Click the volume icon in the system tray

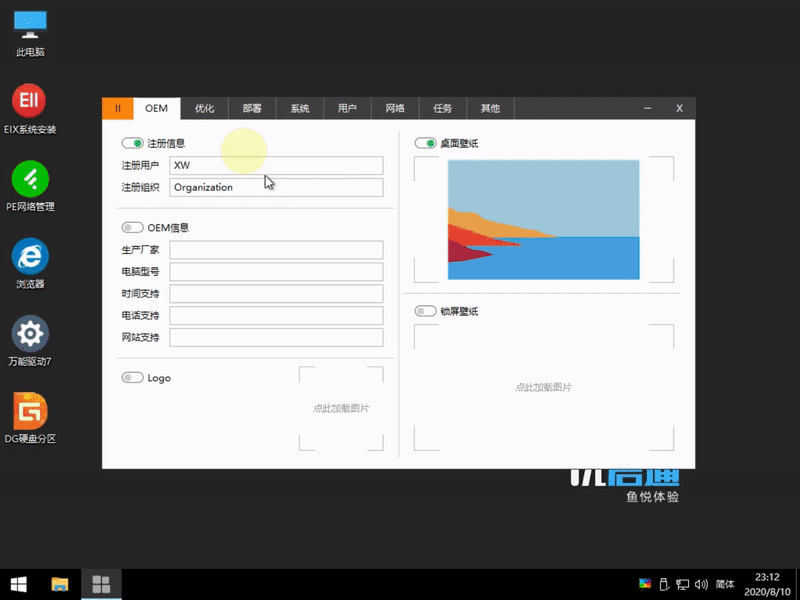[700, 584]
